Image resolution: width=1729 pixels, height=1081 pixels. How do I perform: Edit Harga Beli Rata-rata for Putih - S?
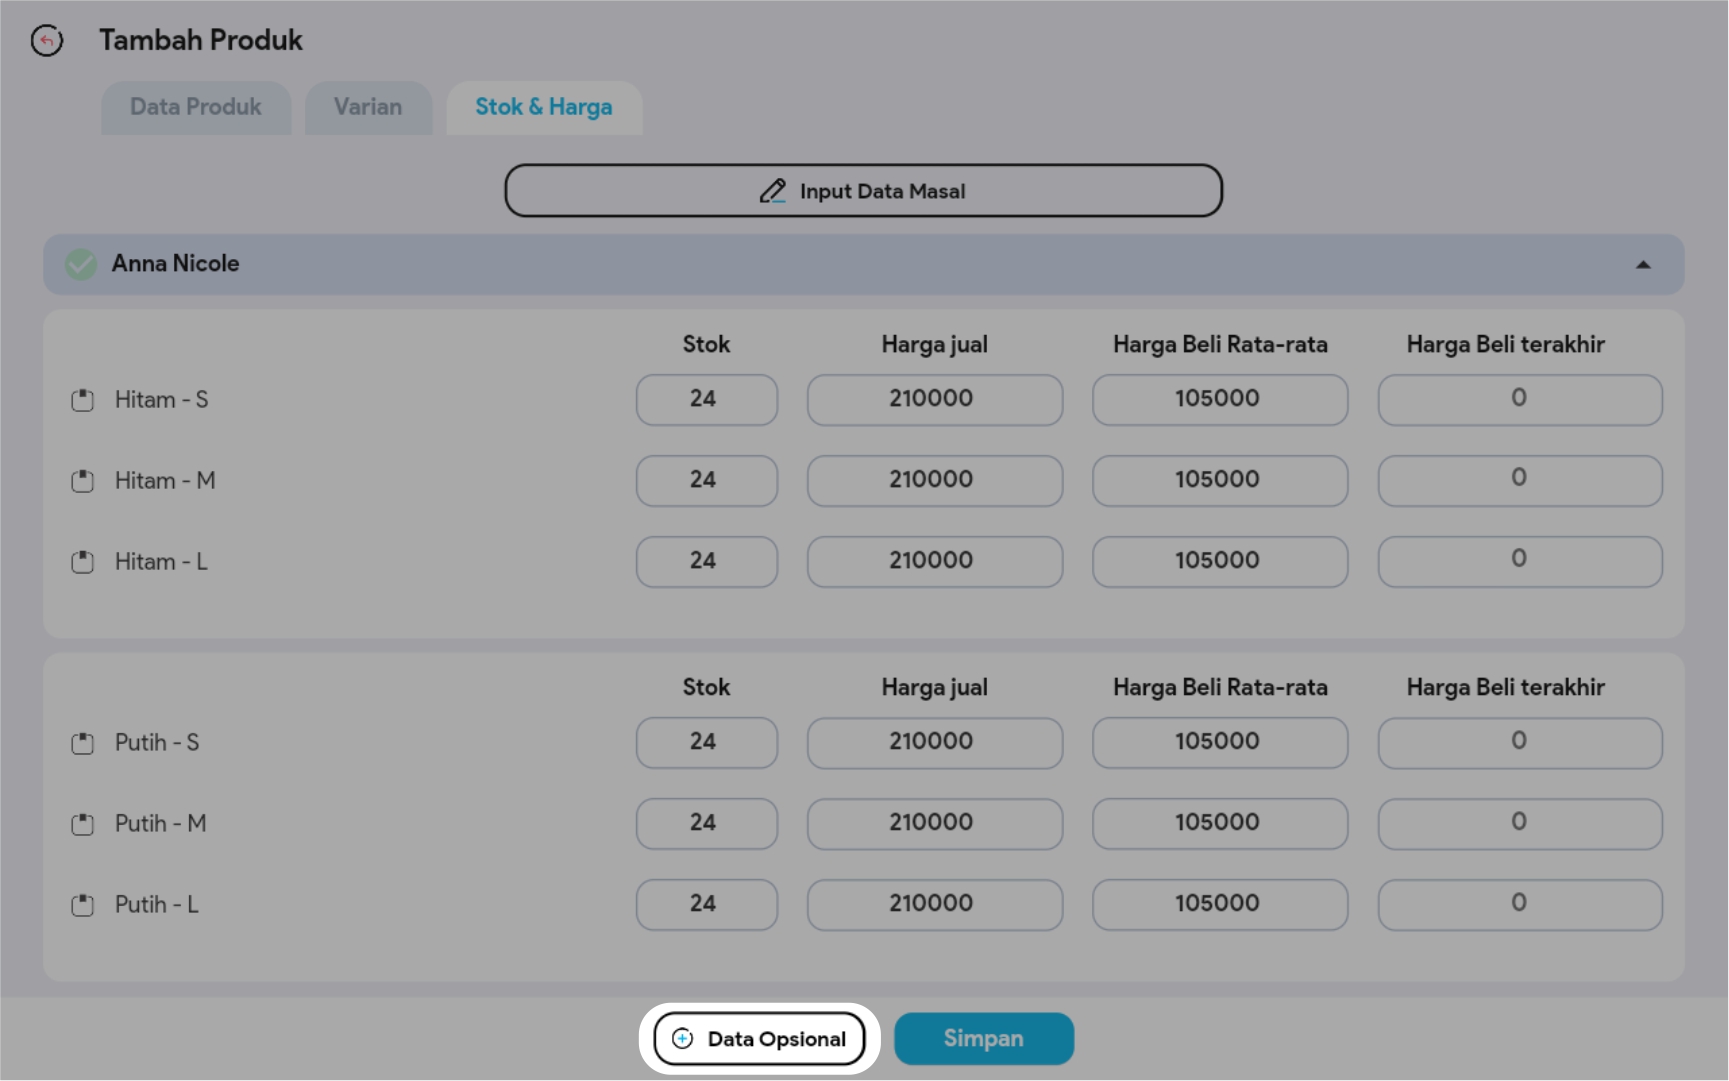pyautogui.click(x=1219, y=742)
